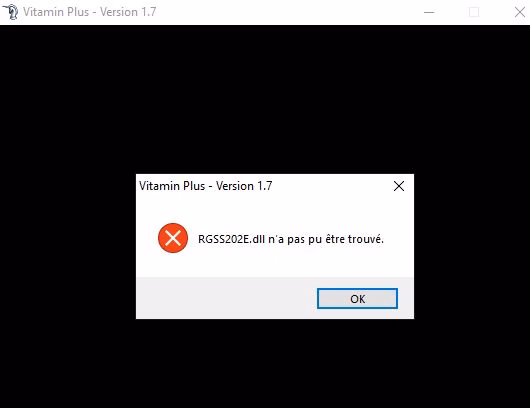The image size is (530, 408).
Task: Click the black game area below the dialog
Action: (x=265, y=363)
